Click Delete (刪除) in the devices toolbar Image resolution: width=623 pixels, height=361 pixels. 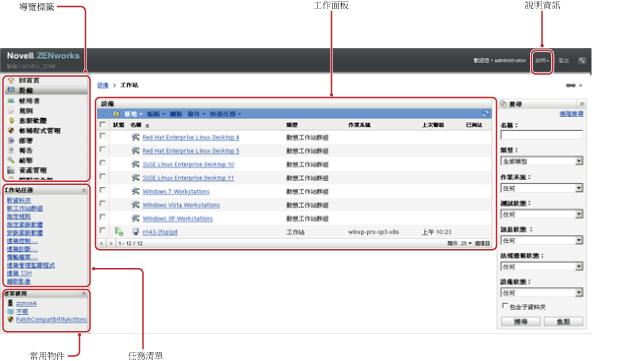(176, 114)
